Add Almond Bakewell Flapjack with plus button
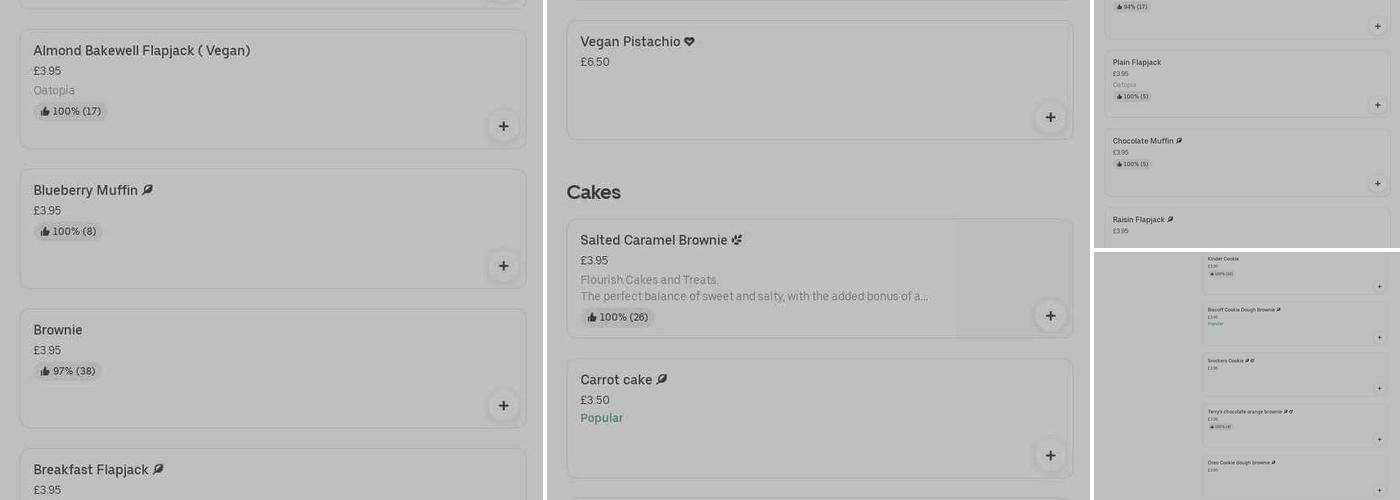1400x500 pixels. [x=503, y=126]
